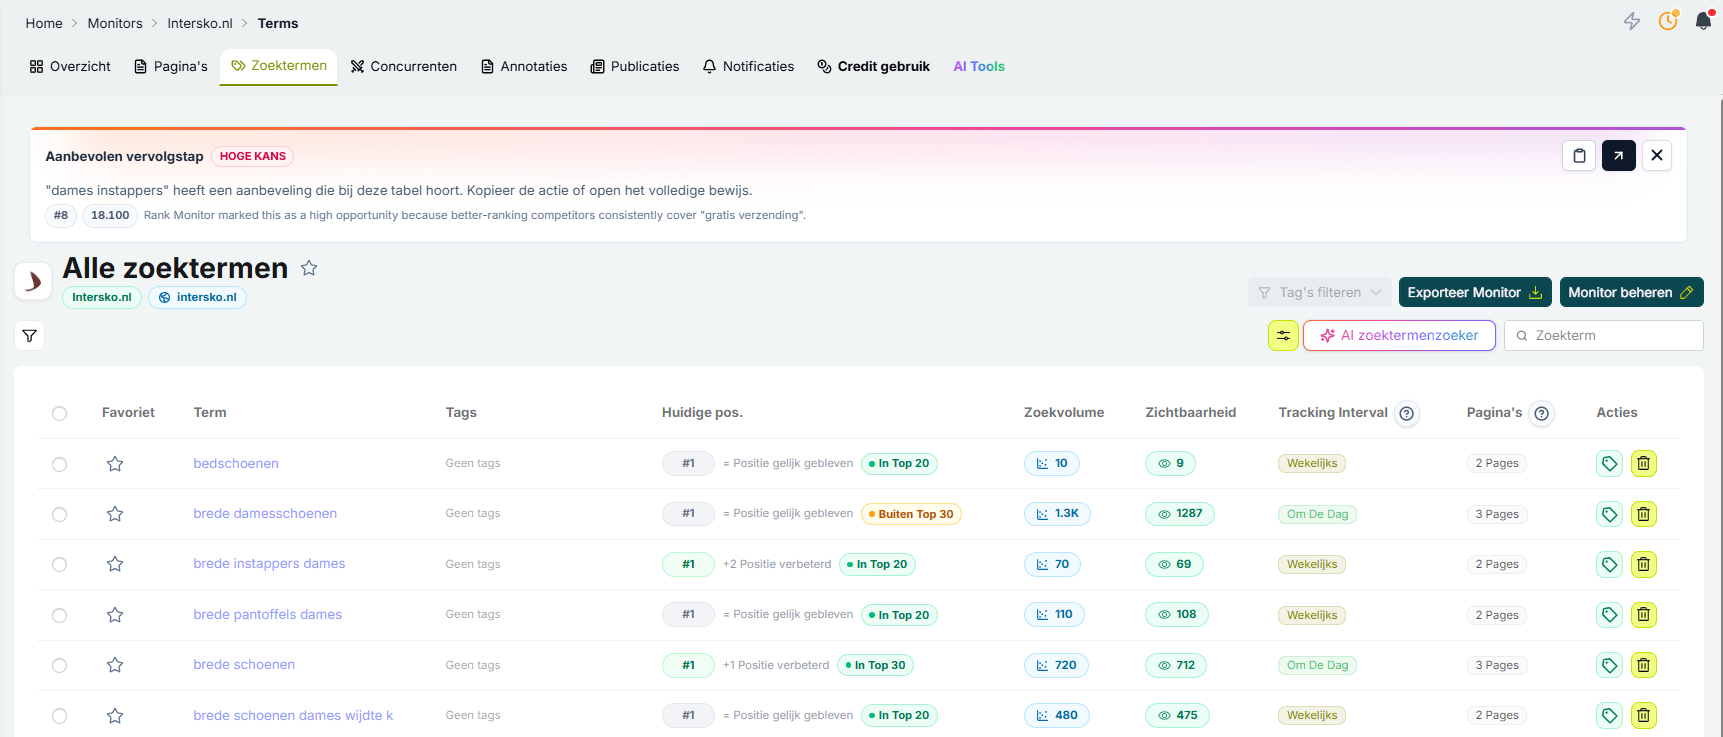Open the intersko.nl domain badge

point(197,297)
